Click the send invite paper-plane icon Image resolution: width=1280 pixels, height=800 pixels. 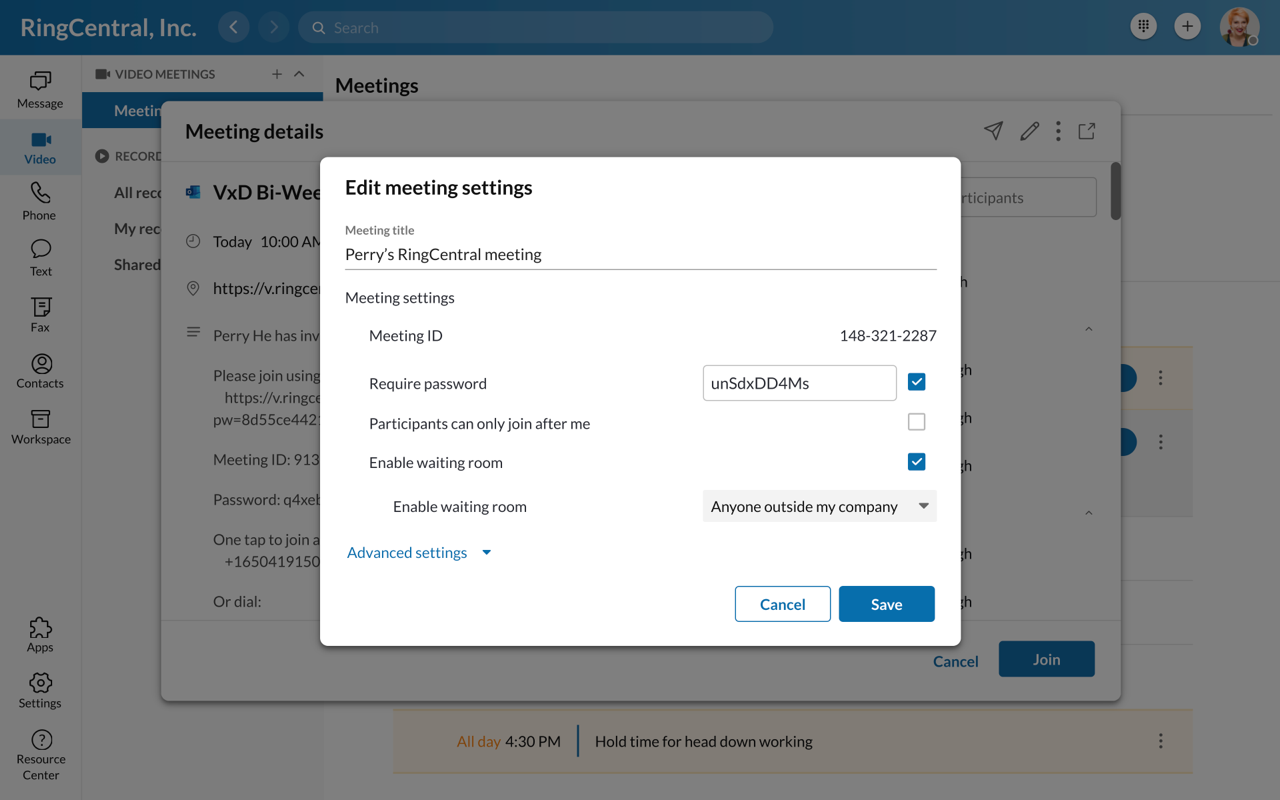tap(993, 131)
